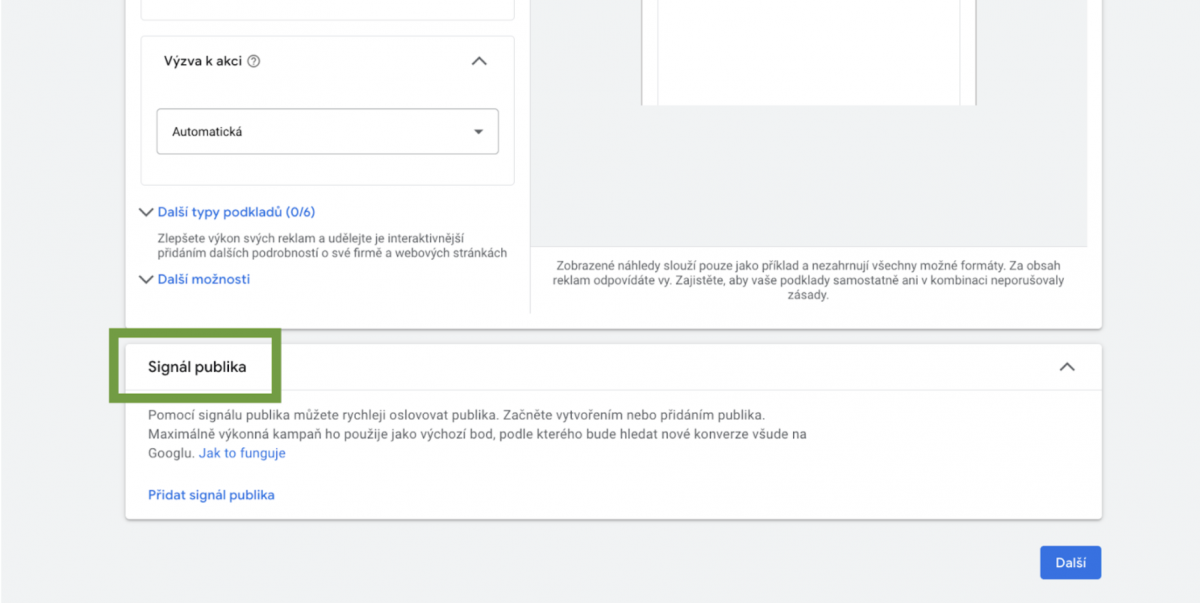The image size is (1200, 603).
Task: Click Přidat signál publika
Action: pyautogui.click(x=211, y=495)
